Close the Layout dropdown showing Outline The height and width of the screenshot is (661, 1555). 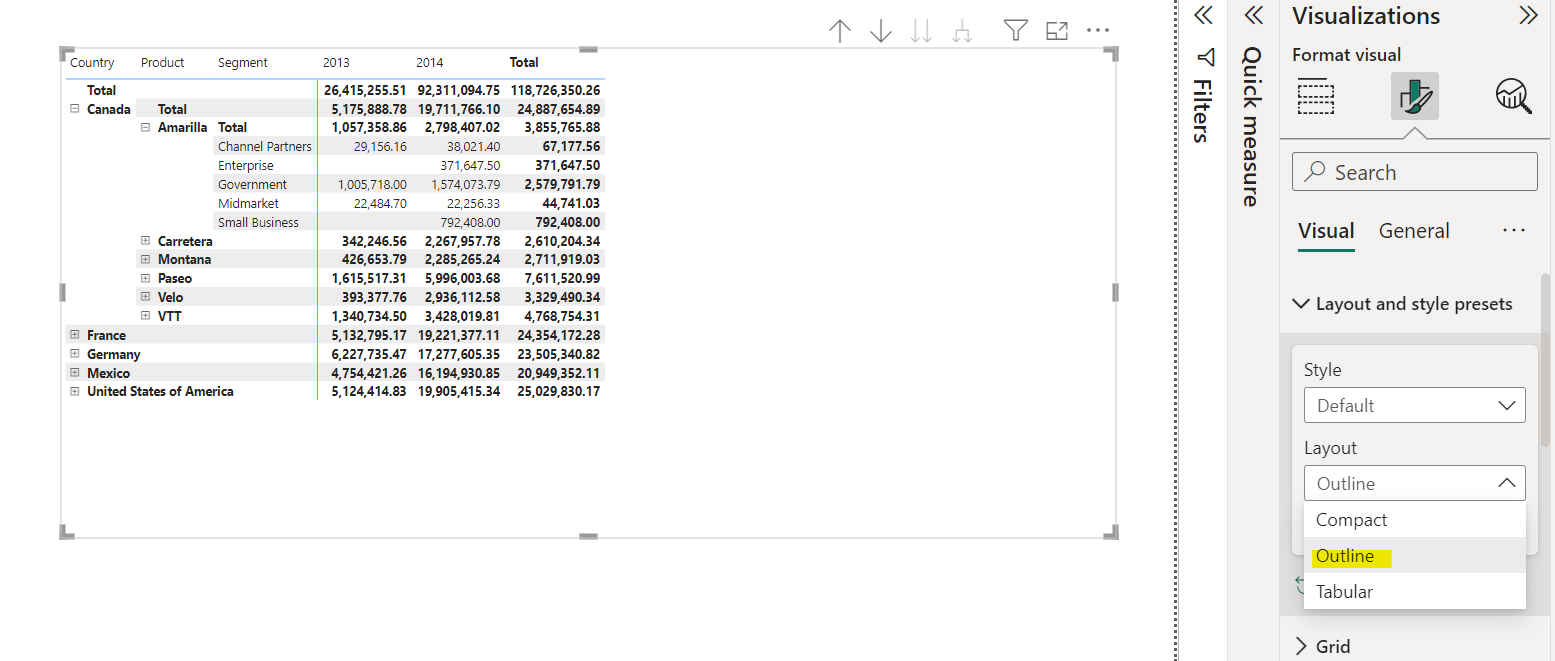(x=1414, y=483)
